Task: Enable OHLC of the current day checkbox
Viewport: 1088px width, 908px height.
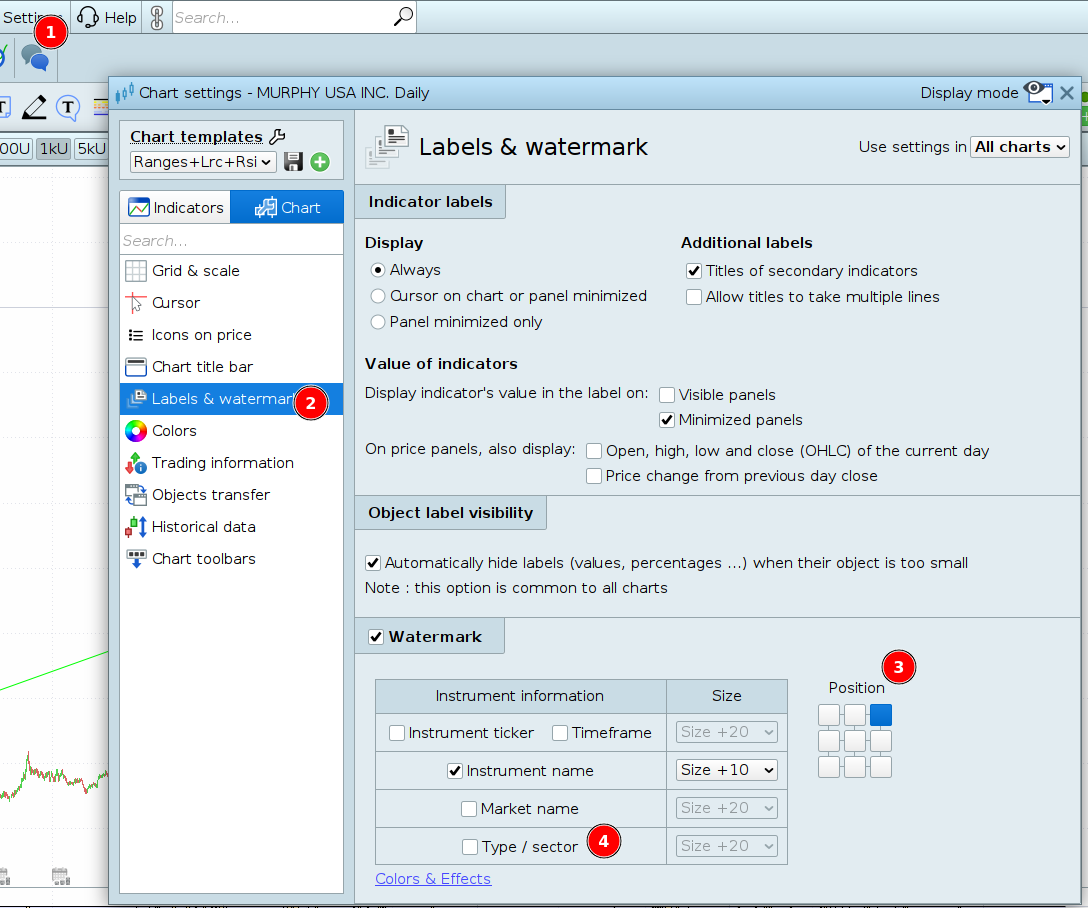Action: click(594, 451)
